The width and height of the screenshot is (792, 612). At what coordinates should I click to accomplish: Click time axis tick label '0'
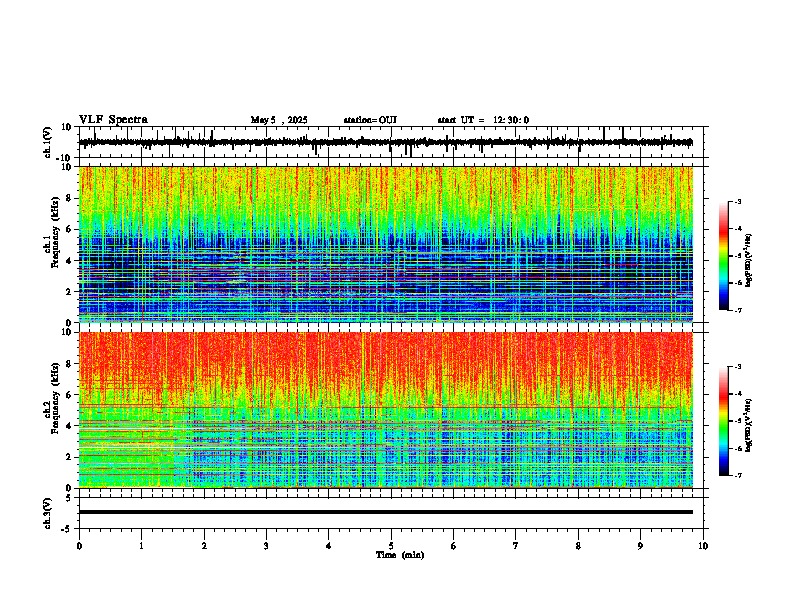79,546
